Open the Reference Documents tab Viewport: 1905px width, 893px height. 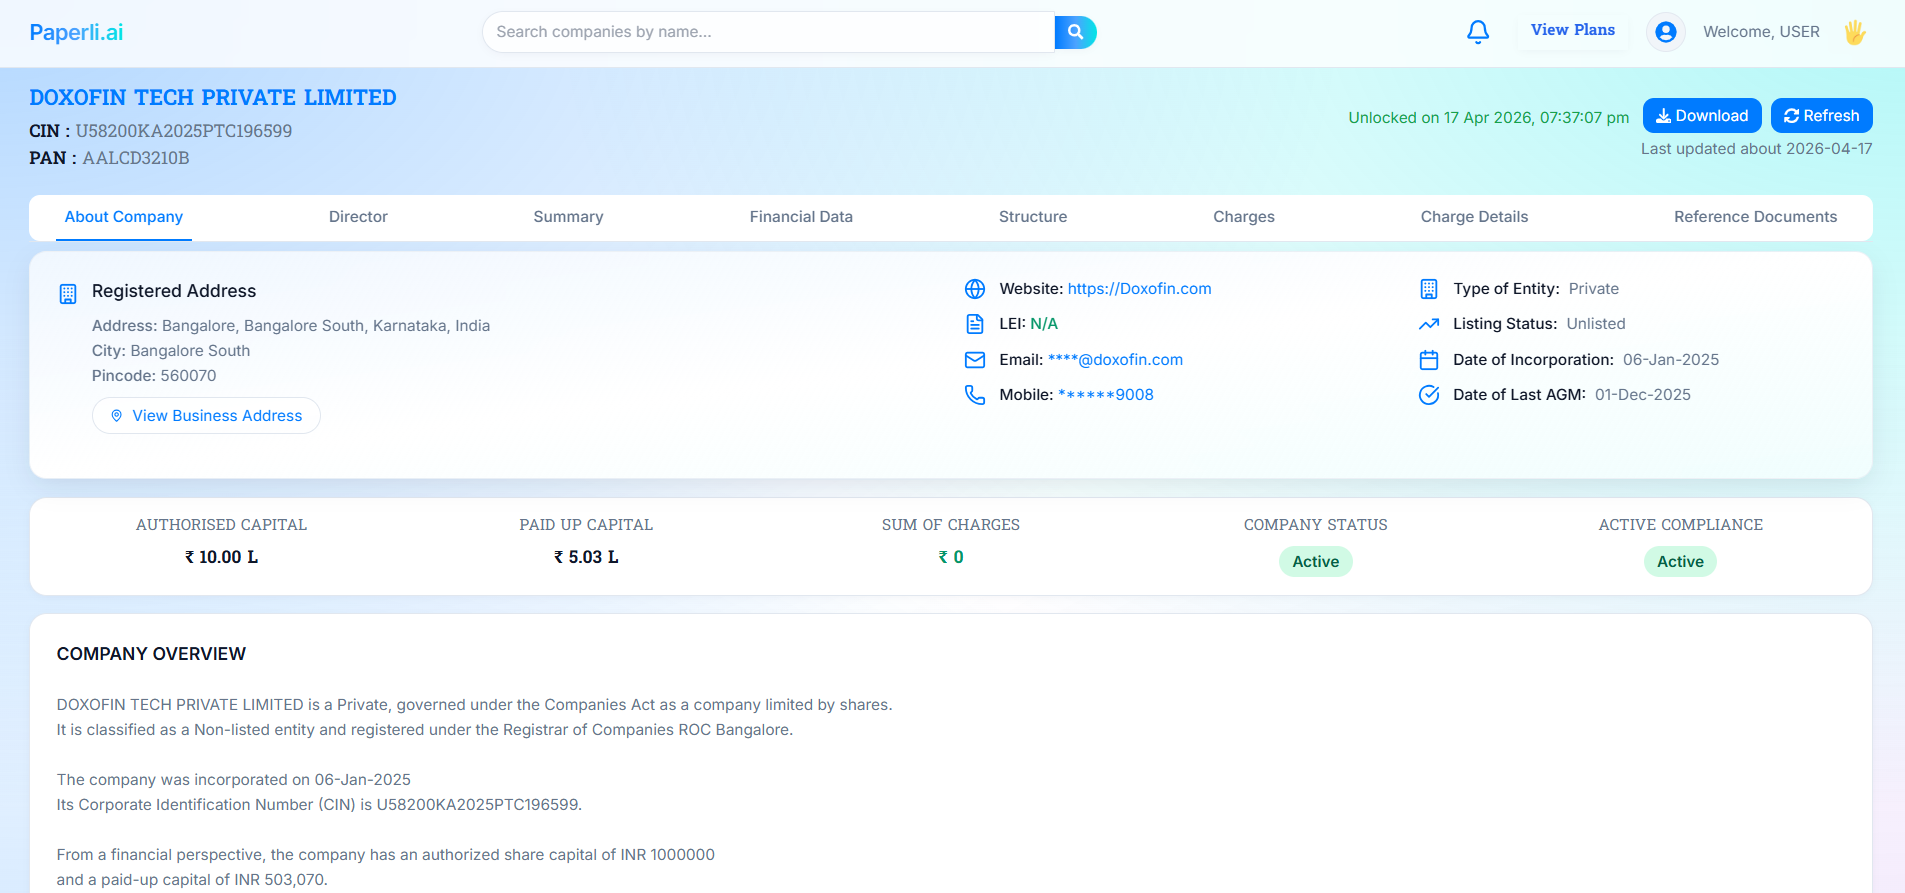(1755, 217)
